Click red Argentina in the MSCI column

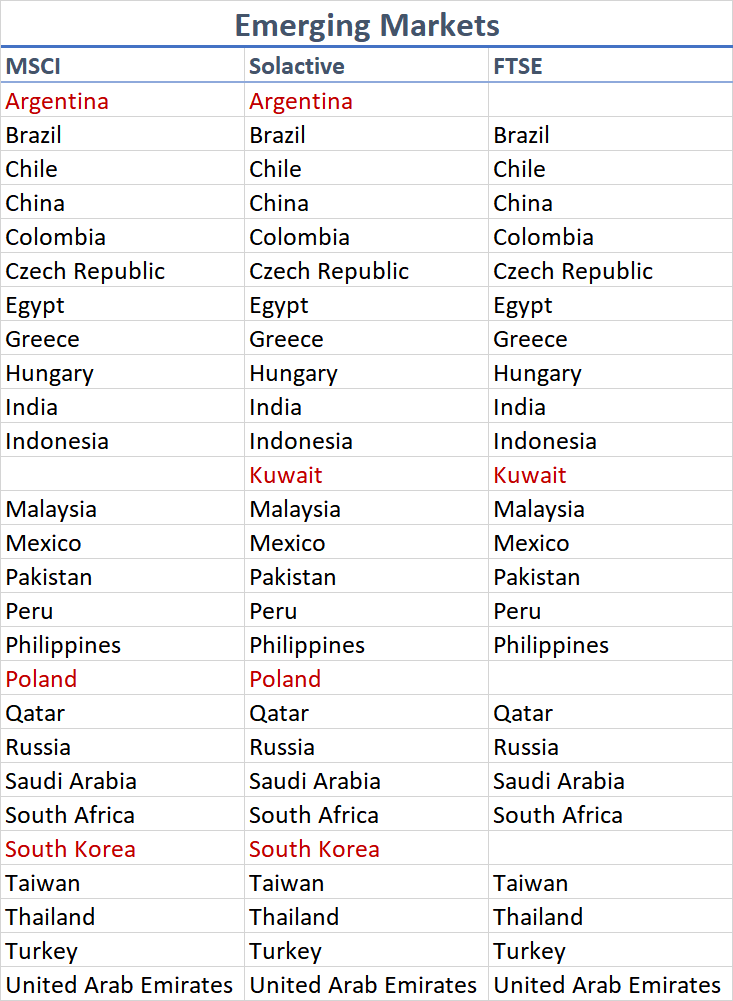57,101
